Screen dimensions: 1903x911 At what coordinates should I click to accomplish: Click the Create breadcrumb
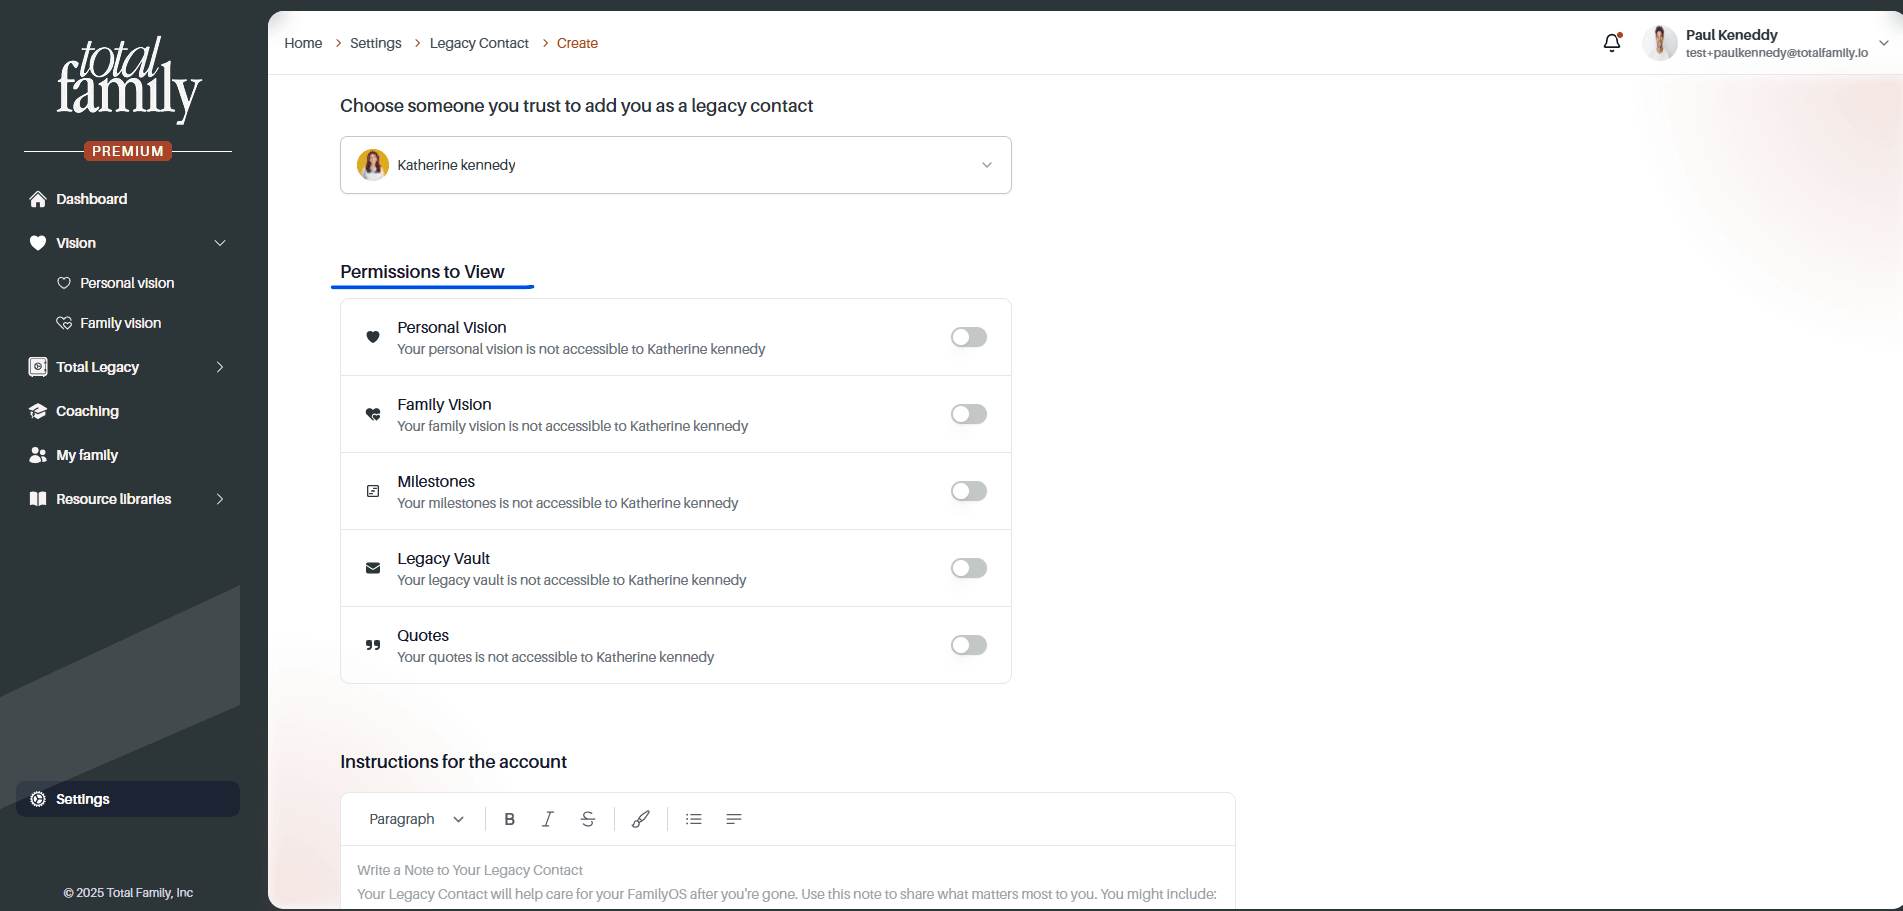point(577,43)
